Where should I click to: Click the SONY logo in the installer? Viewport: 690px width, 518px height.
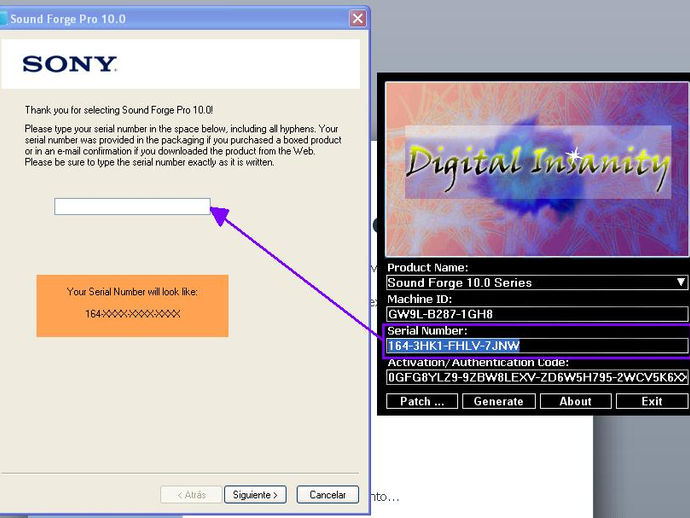70,64
